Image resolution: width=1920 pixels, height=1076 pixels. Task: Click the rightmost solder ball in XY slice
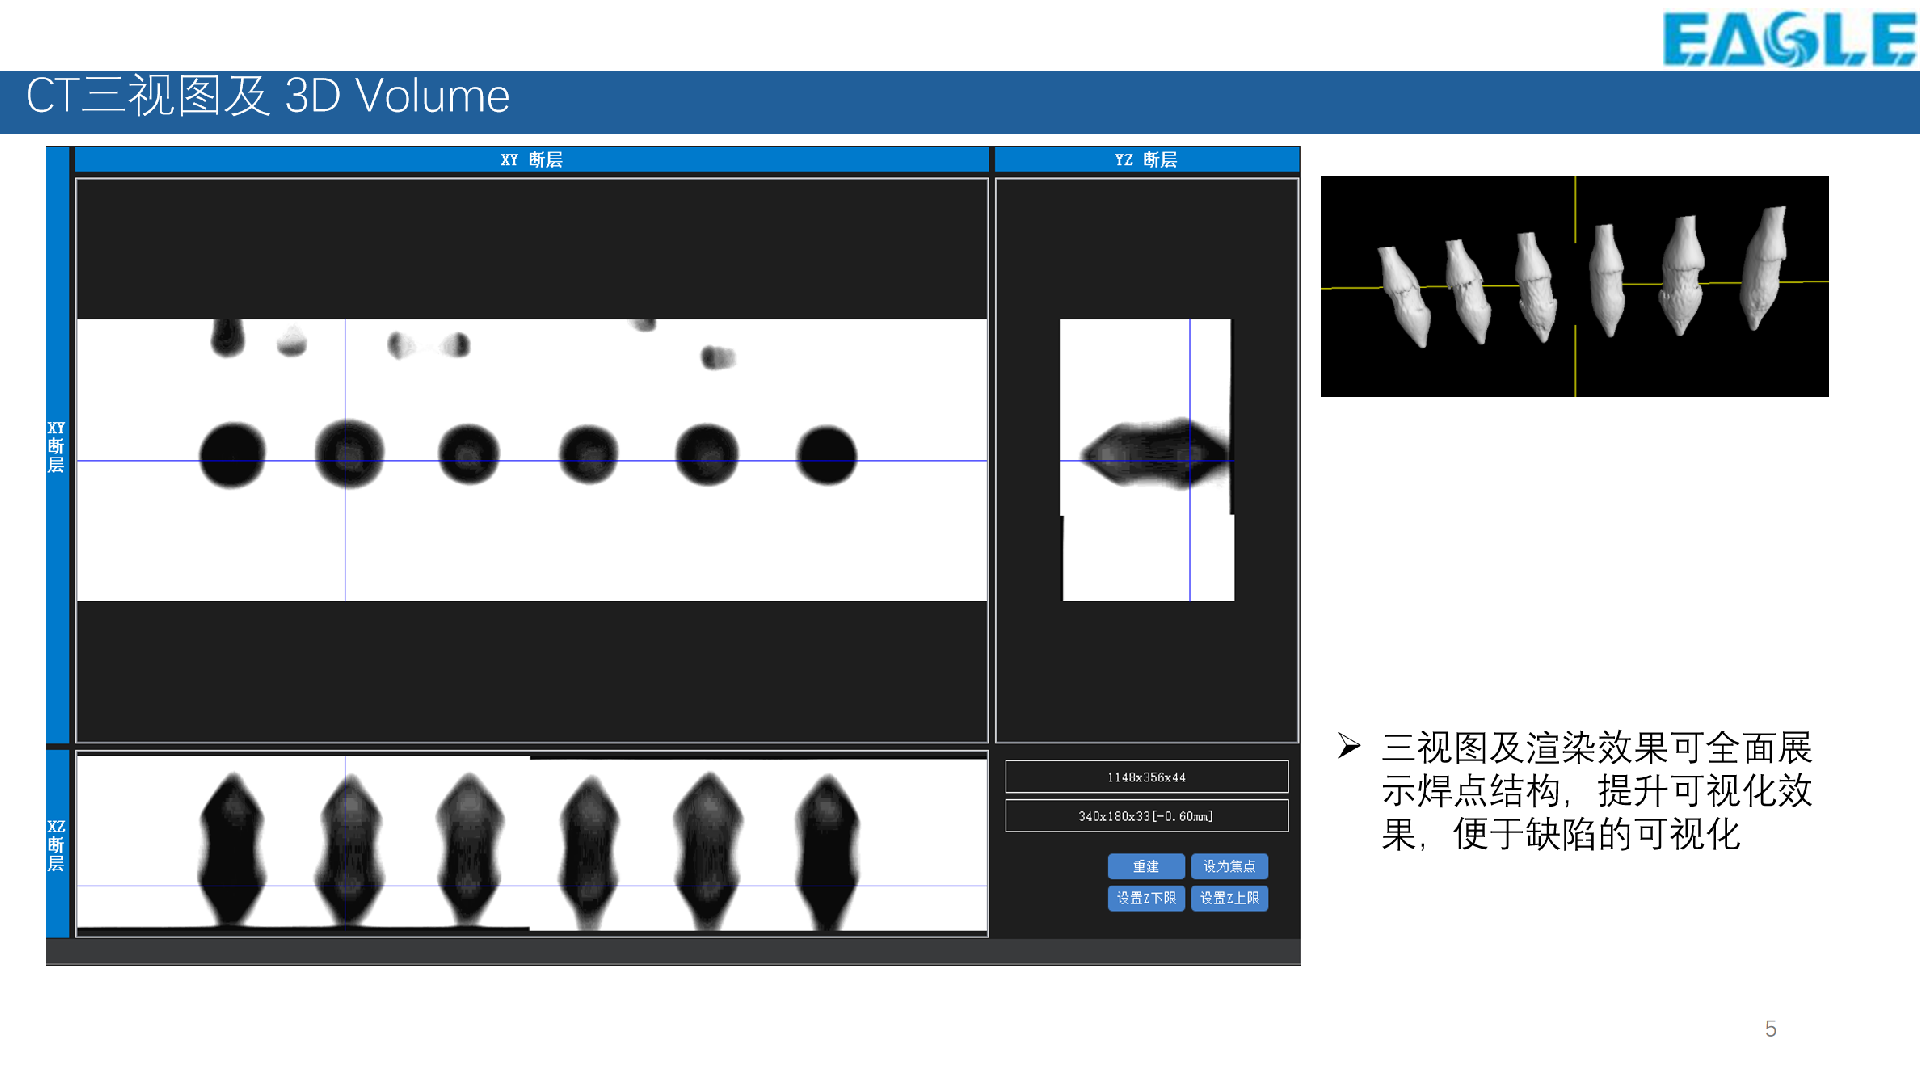click(x=826, y=455)
